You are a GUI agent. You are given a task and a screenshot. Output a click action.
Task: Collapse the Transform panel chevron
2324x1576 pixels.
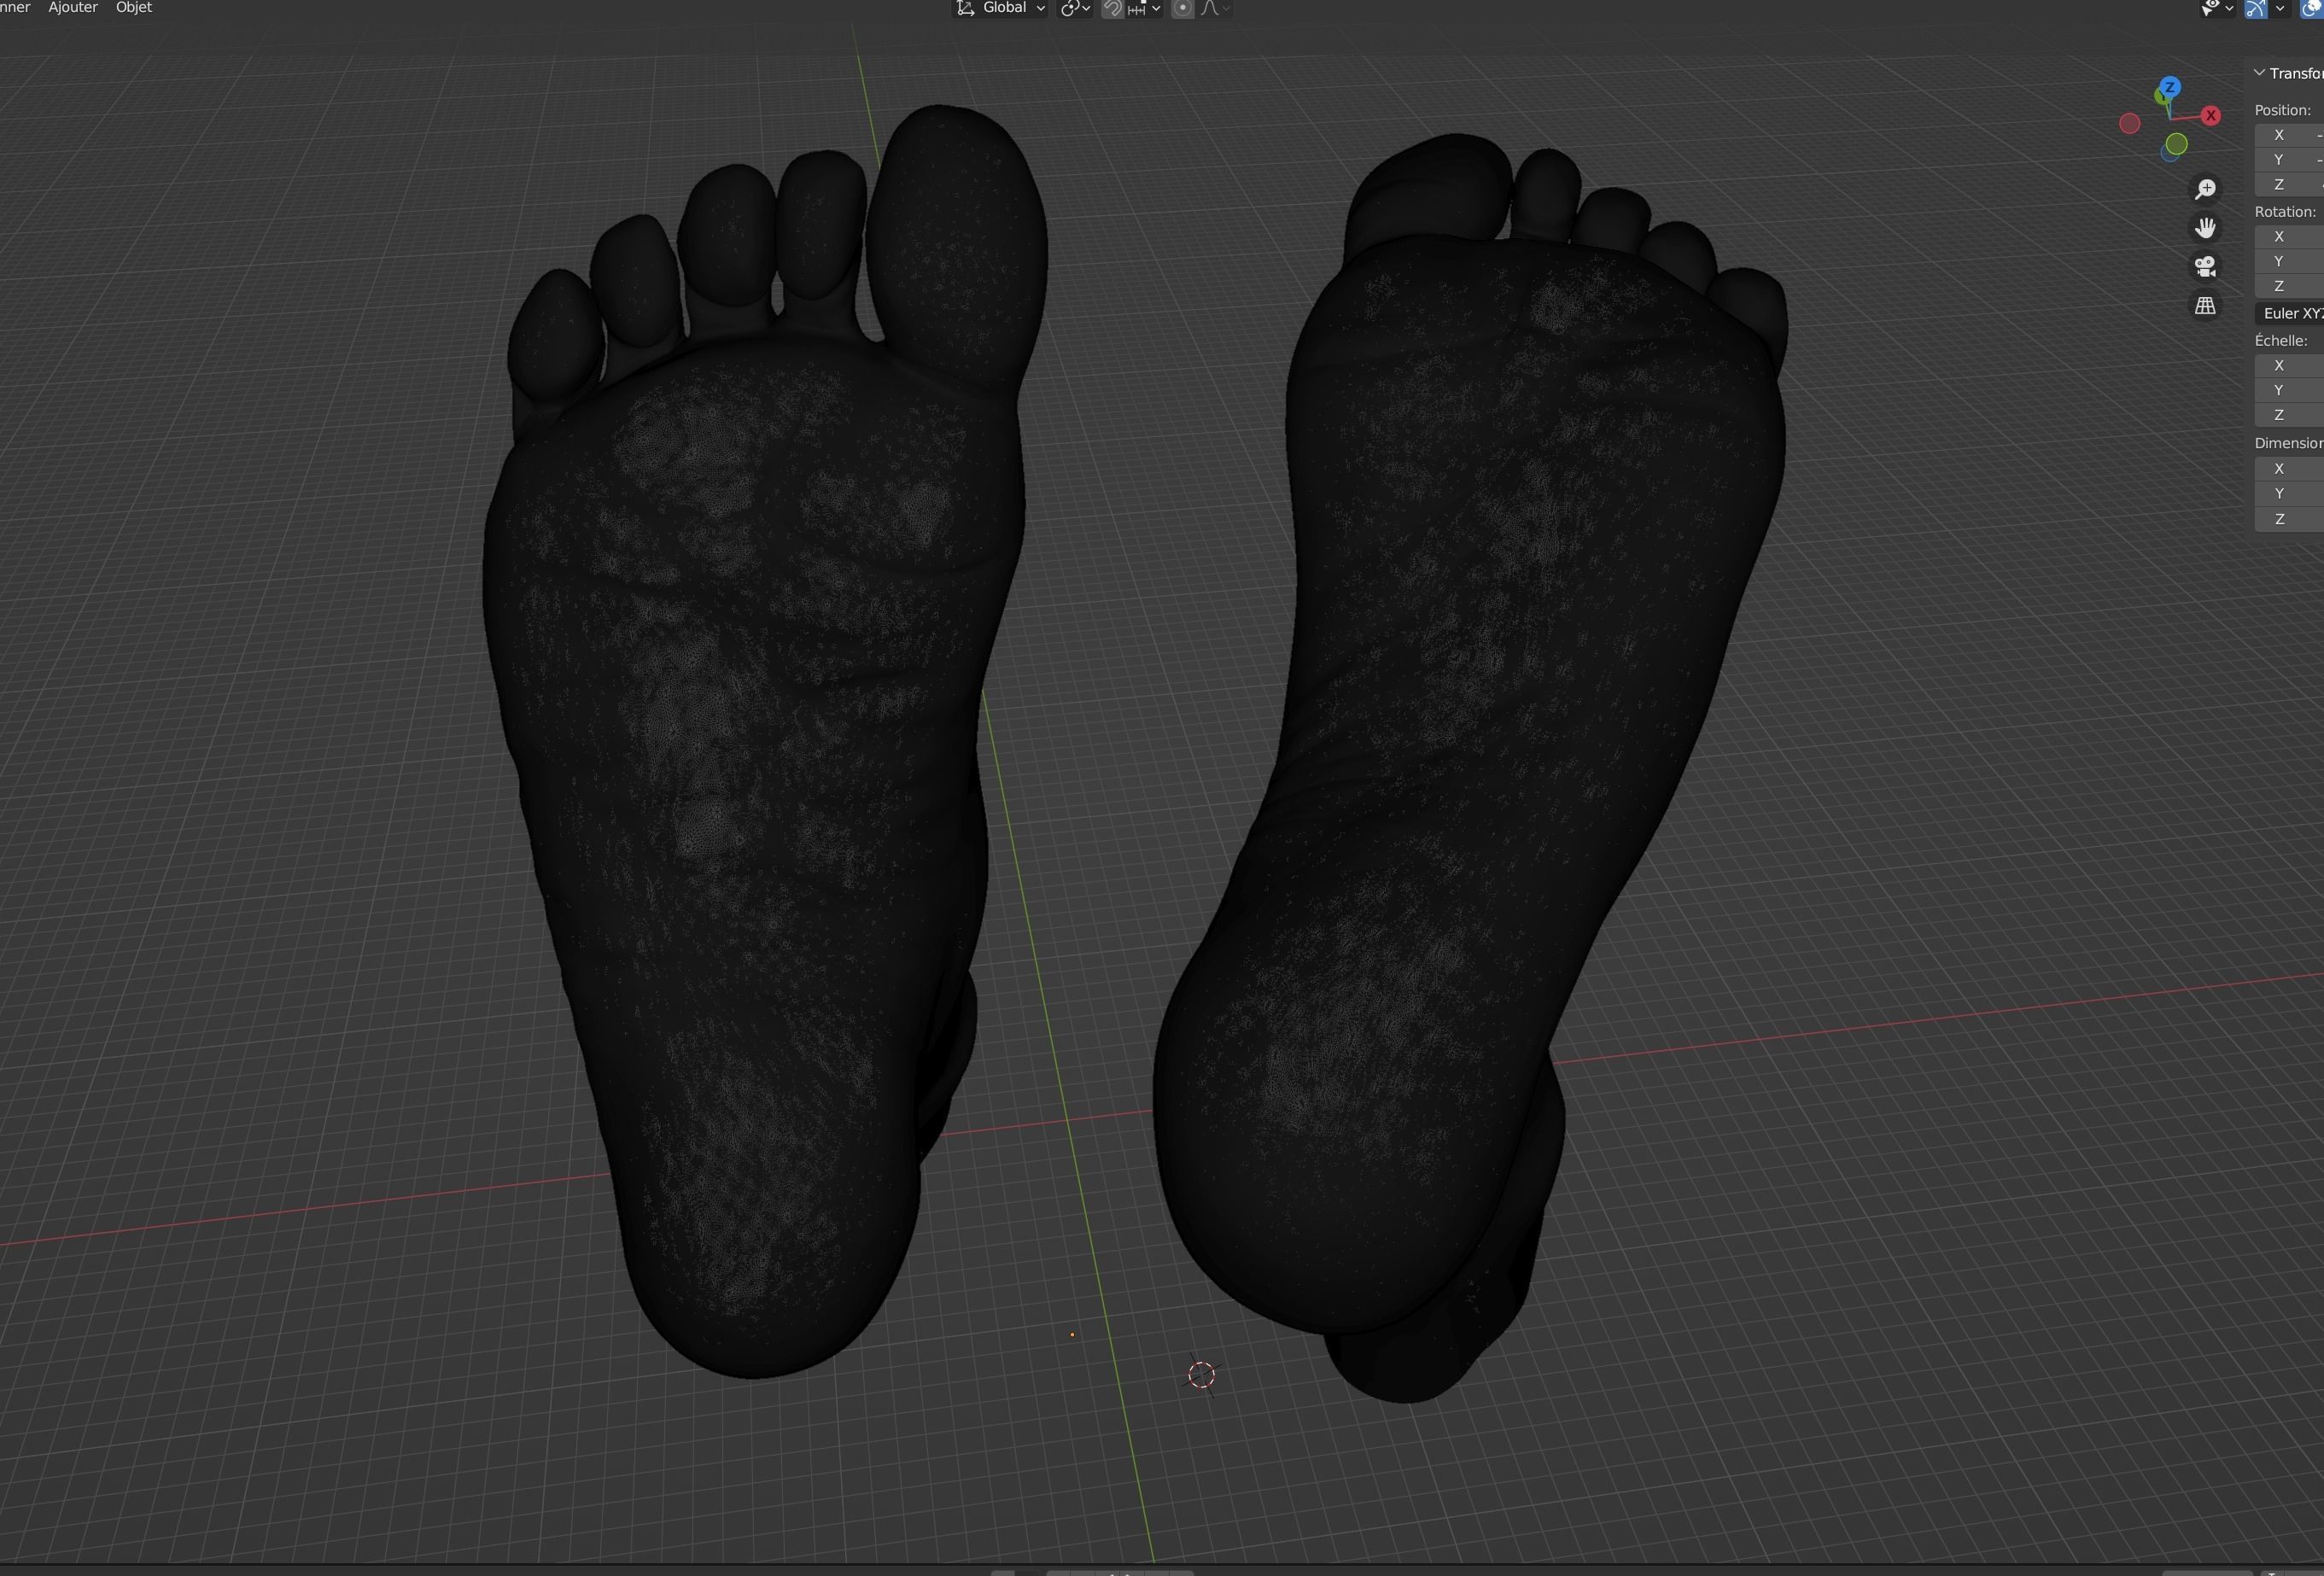coord(2259,73)
